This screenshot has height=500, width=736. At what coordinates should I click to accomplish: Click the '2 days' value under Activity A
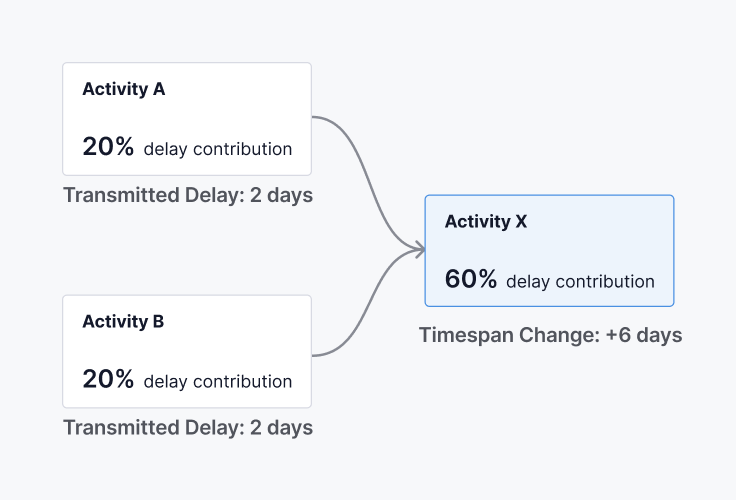(281, 195)
